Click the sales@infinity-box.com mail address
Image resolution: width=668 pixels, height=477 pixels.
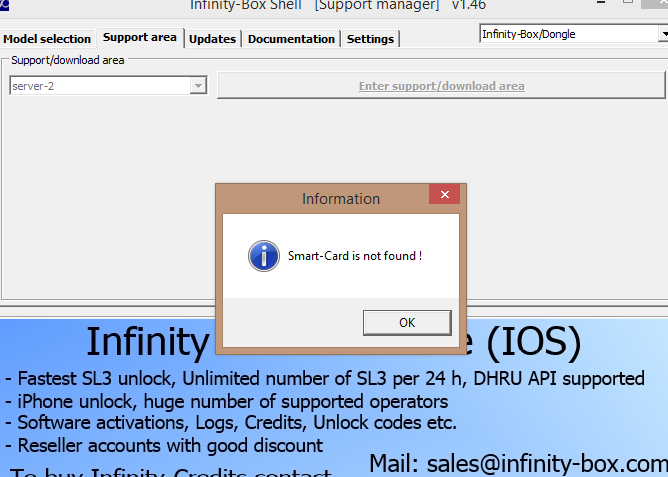point(547,463)
